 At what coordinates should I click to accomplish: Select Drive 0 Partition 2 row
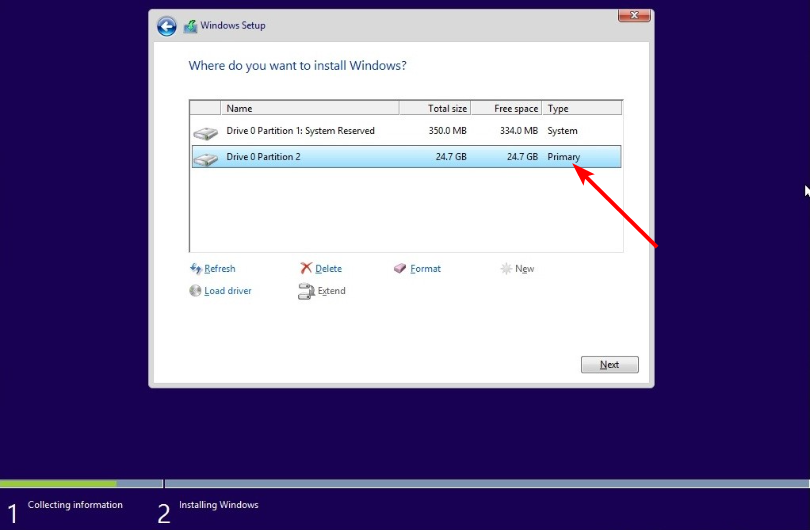[x=406, y=157]
